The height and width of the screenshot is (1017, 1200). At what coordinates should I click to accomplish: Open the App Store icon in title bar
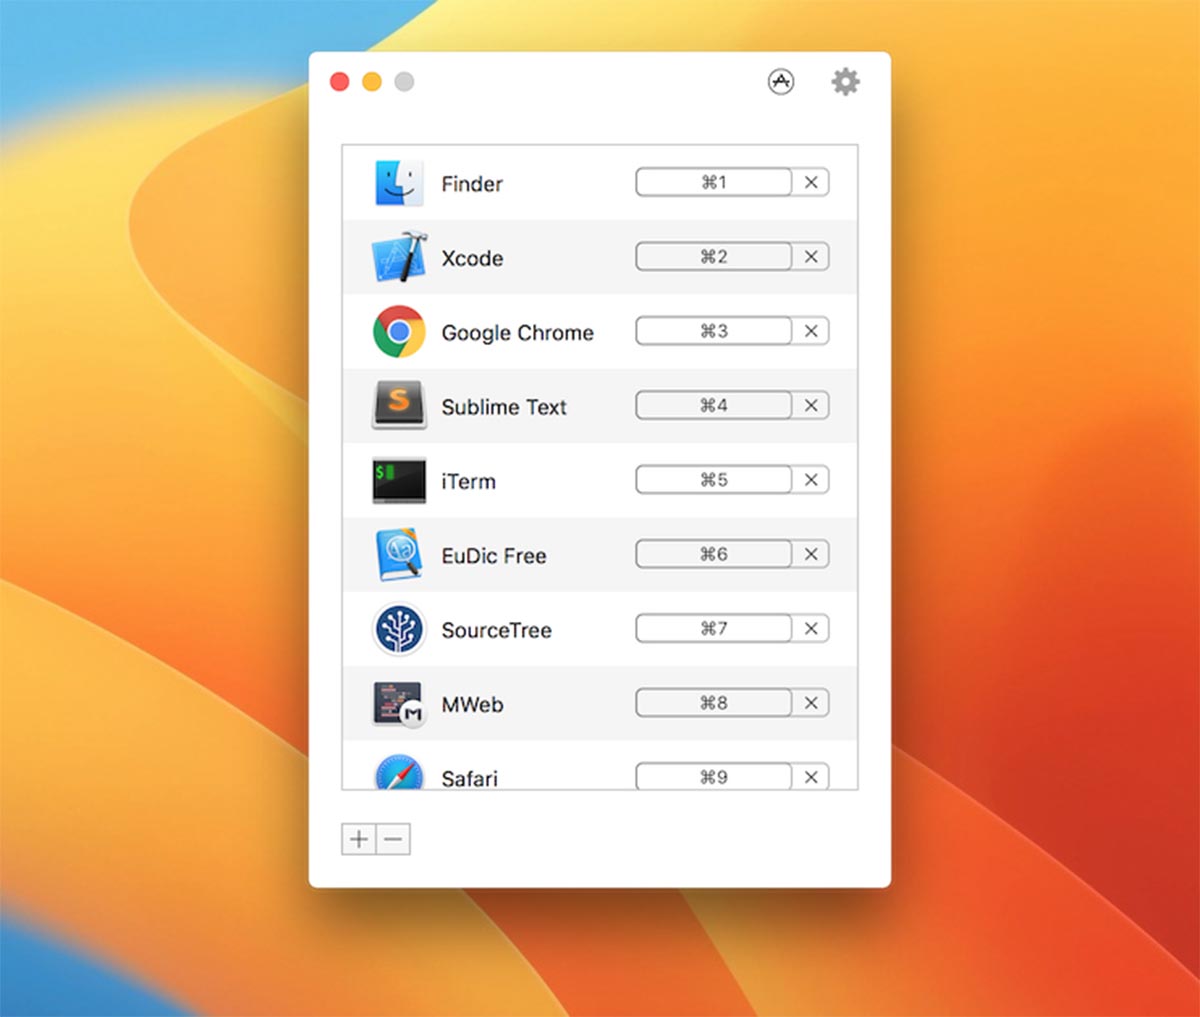pos(781,82)
